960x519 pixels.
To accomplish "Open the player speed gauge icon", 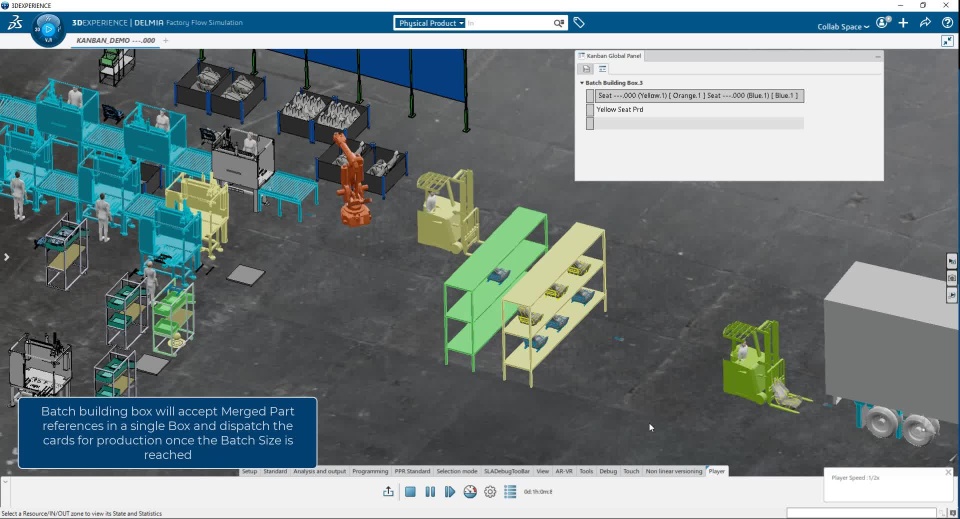I will click(x=470, y=491).
